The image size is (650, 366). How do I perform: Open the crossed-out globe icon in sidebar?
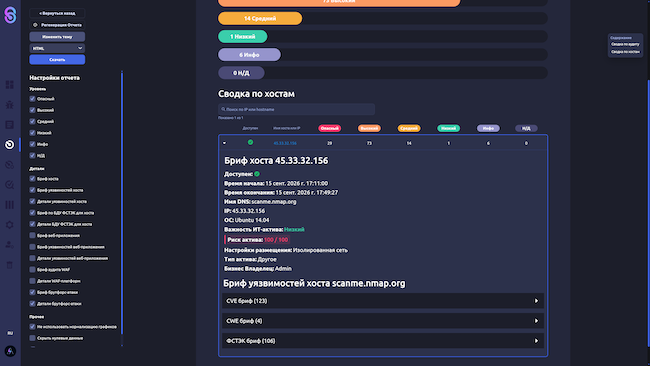tap(10, 165)
